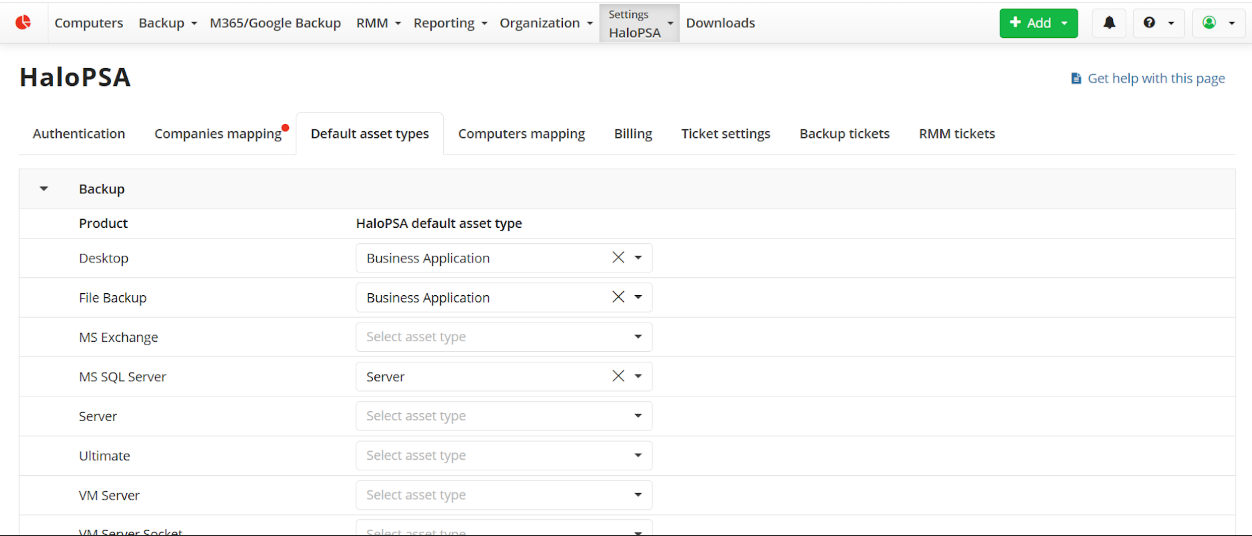Remove the MS SQL Server asset type
This screenshot has height=536, width=1252.
(x=618, y=376)
